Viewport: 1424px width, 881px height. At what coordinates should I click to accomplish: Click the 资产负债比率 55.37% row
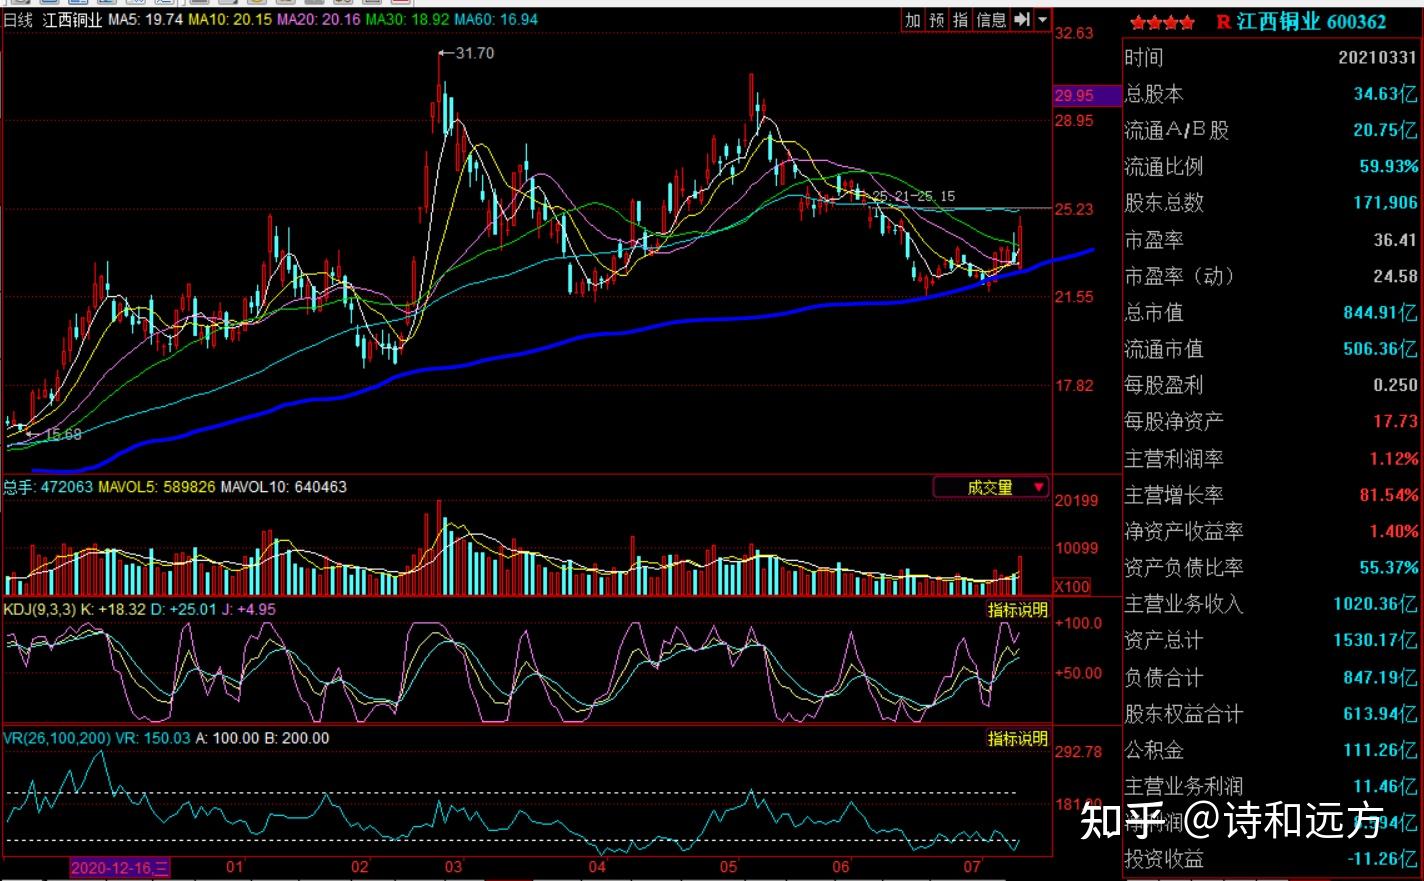pyautogui.click(x=1271, y=568)
